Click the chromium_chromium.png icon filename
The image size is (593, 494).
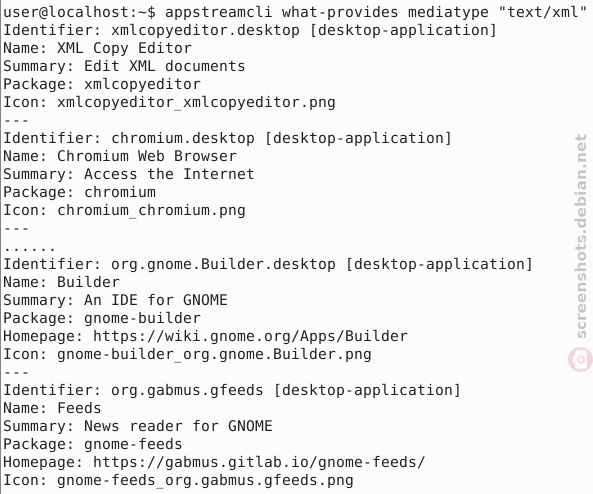click(x=151, y=210)
